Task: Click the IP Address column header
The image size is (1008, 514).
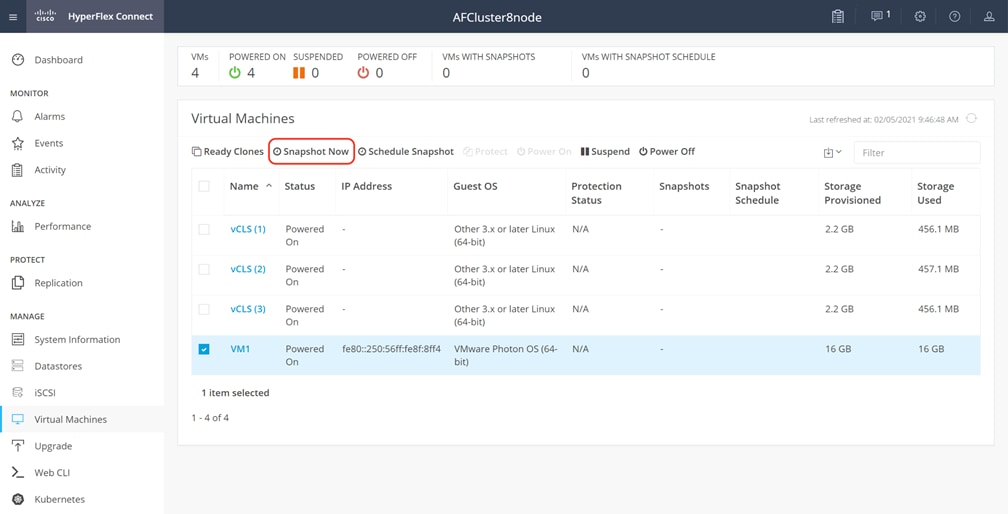Action: [x=366, y=186]
